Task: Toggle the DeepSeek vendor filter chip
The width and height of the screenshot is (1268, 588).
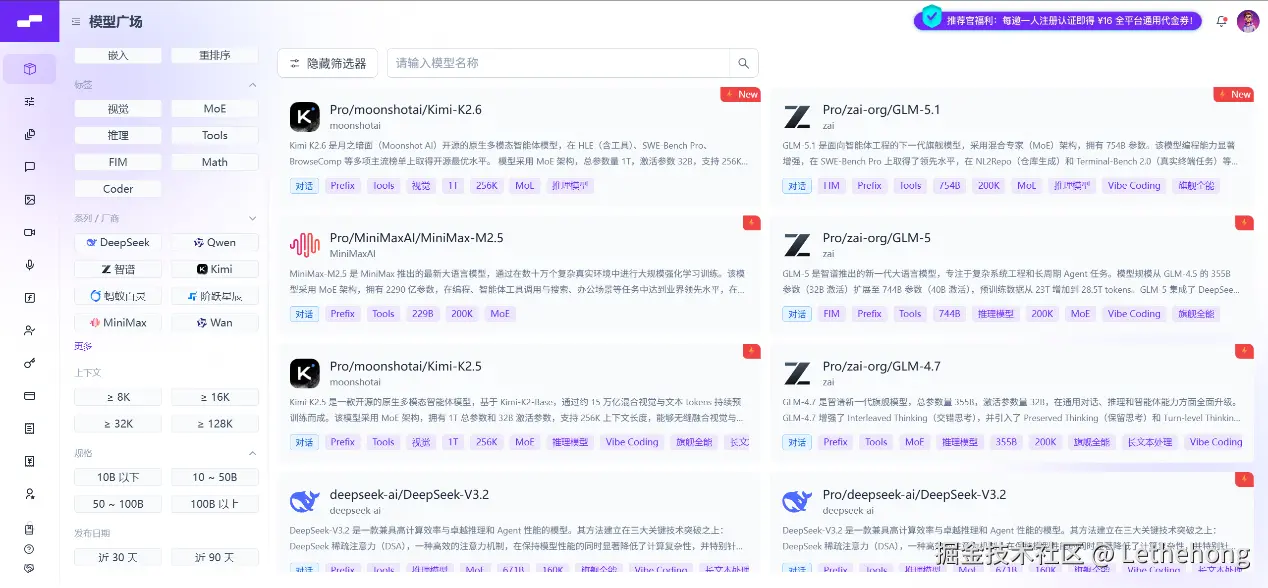Action: (118, 242)
